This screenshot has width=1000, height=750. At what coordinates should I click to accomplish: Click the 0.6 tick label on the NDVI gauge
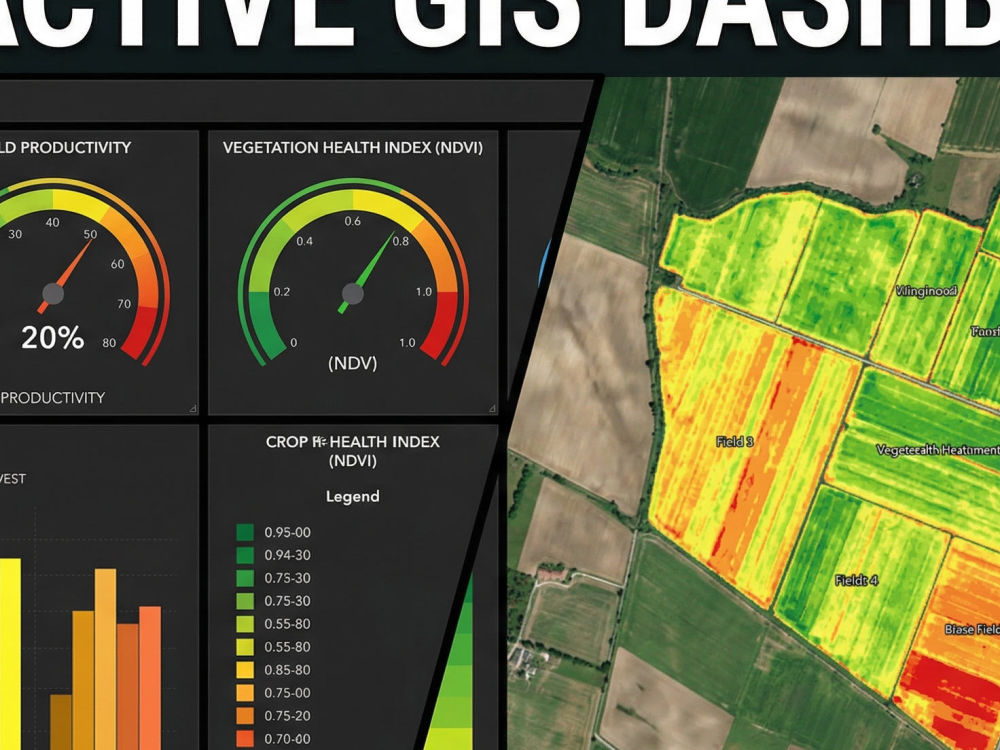(x=353, y=221)
